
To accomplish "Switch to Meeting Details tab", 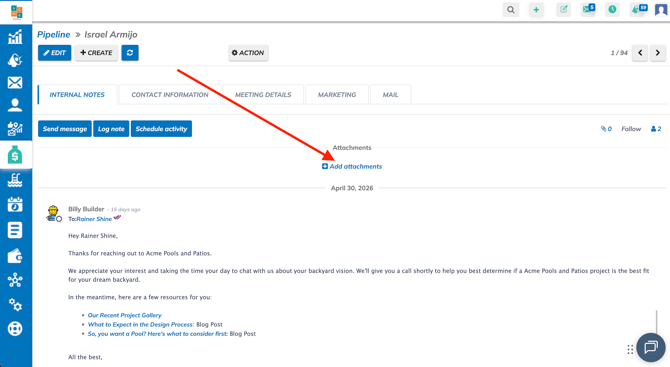I will (263, 95).
